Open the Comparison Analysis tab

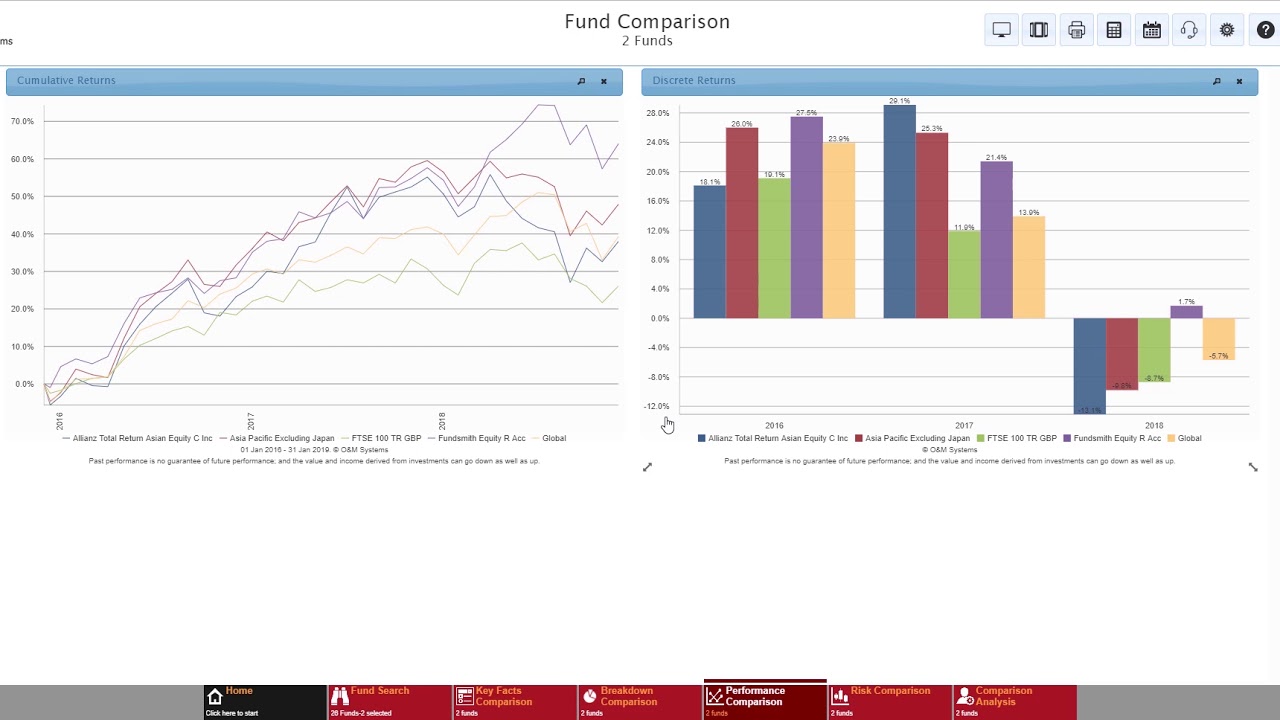coord(1015,701)
